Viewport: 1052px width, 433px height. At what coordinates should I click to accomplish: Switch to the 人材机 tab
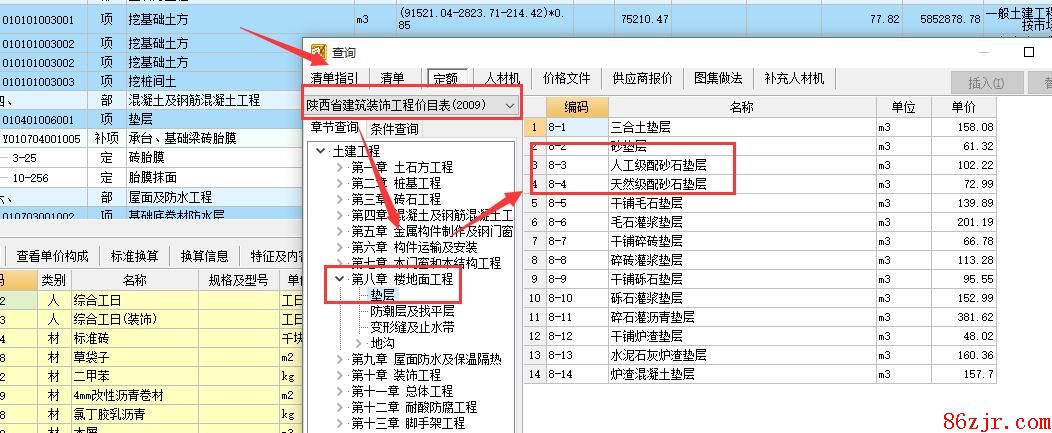pos(502,78)
